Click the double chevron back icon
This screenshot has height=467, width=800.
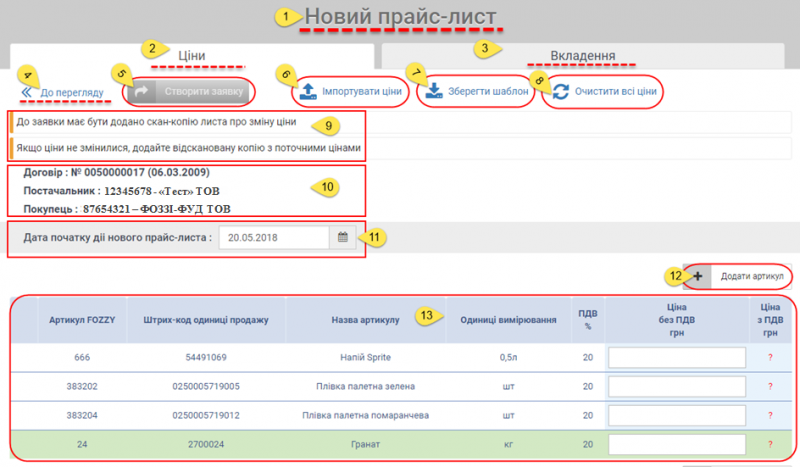click(x=27, y=92)
